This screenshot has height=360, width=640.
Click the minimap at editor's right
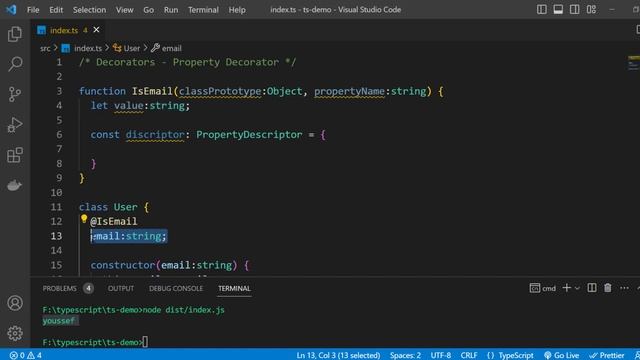(x=633, y=63)
